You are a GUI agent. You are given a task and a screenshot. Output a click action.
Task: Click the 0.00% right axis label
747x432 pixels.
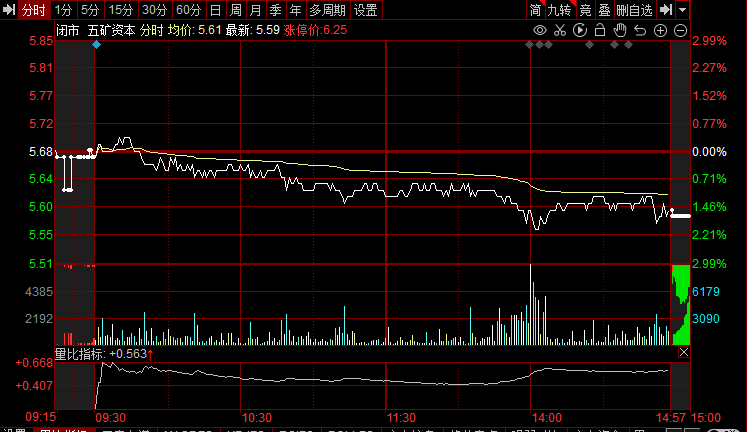point(709,152)
